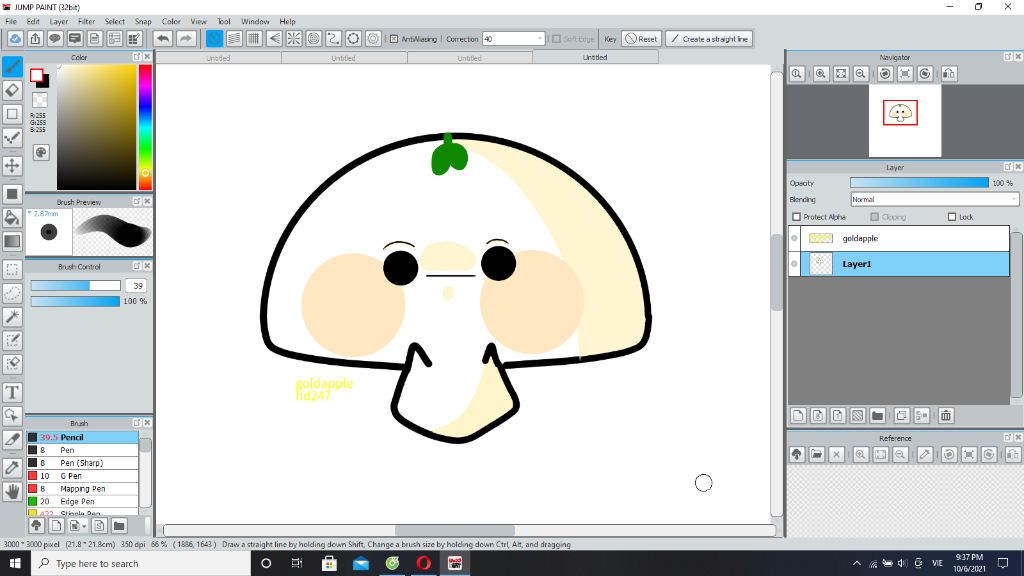Viewport: 1024px width, 576px height.
Task: Select the Edge Pen brush
Action: coord(82,502)
